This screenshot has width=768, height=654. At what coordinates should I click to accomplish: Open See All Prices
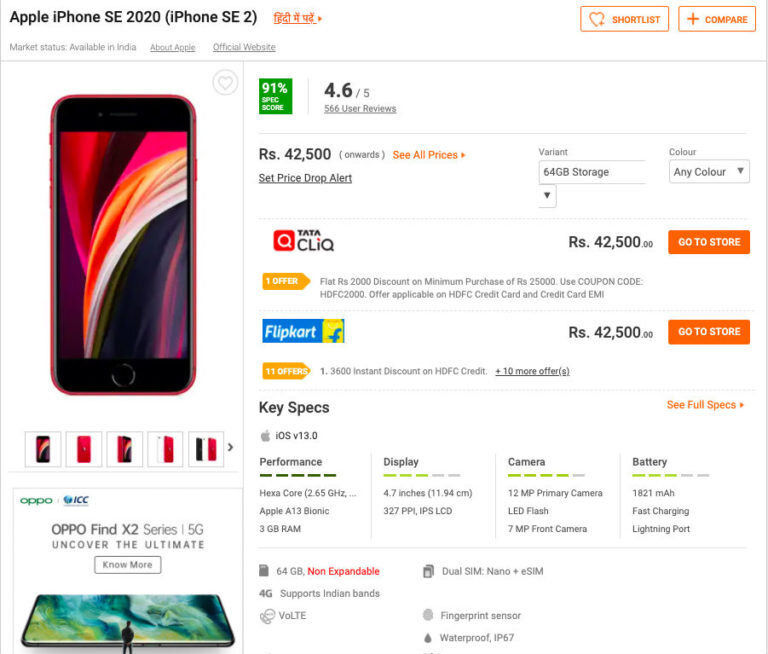429,155
